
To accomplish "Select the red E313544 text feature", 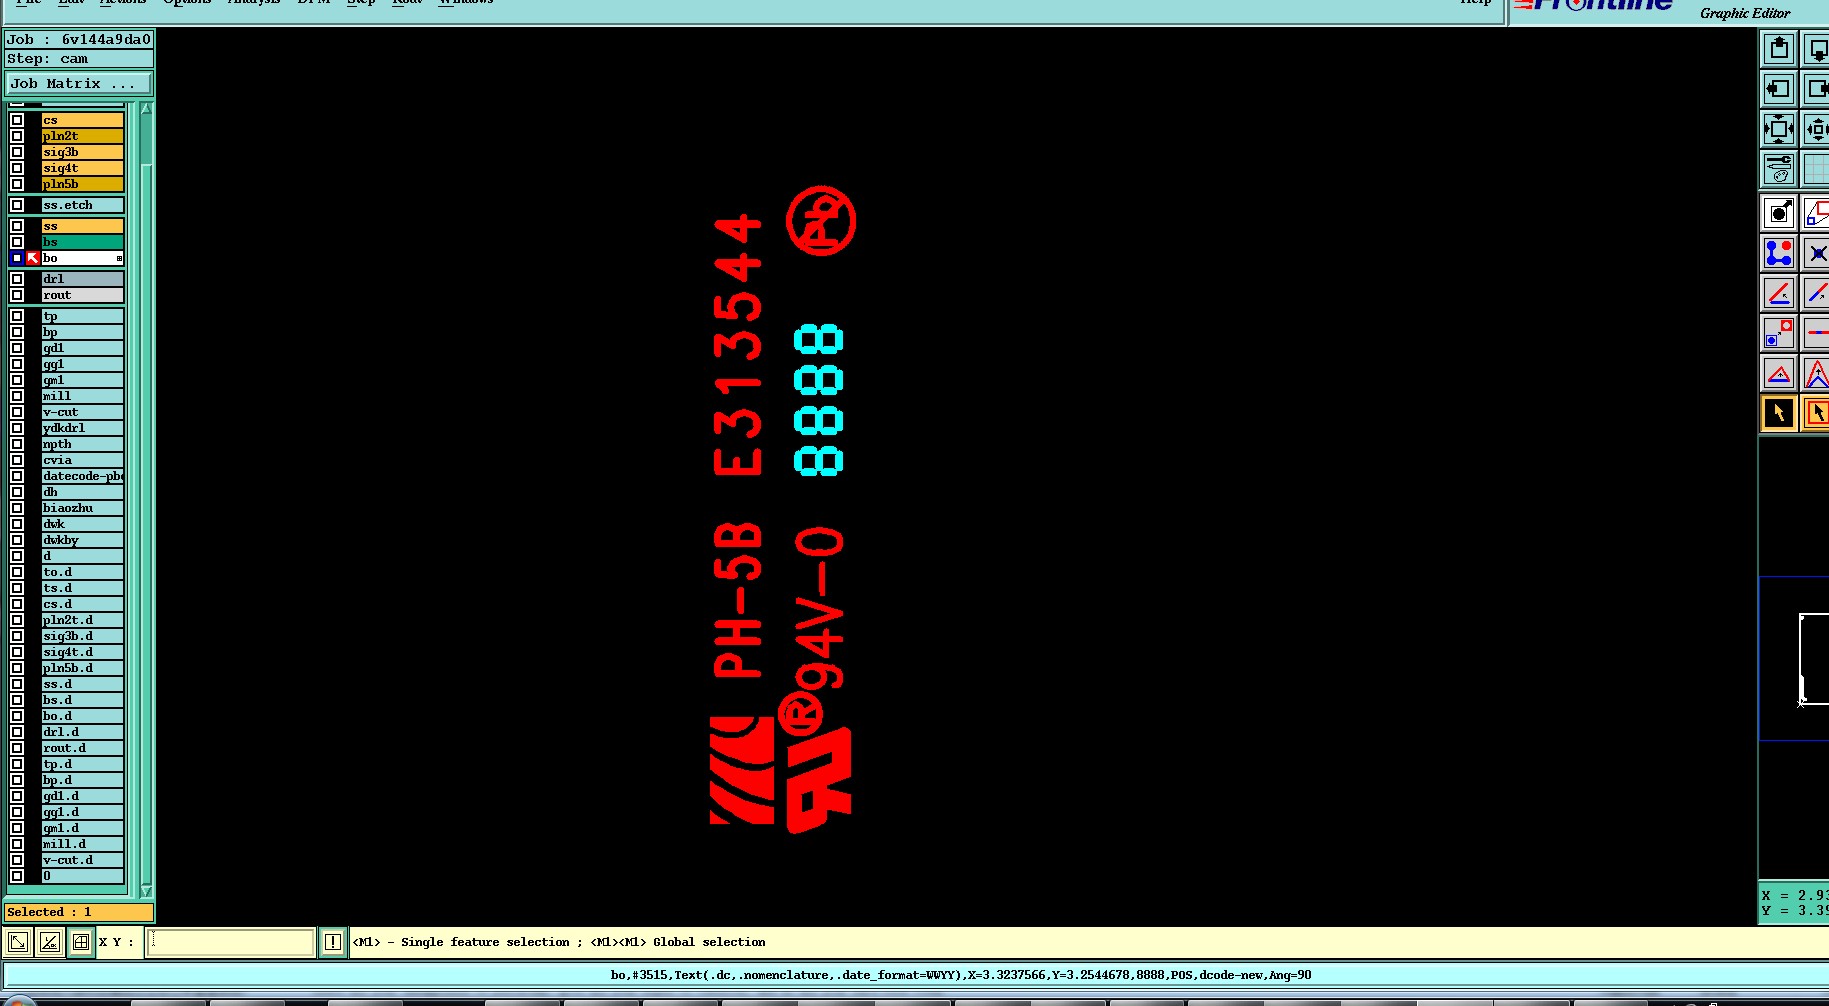I will [x=738, y=345].
